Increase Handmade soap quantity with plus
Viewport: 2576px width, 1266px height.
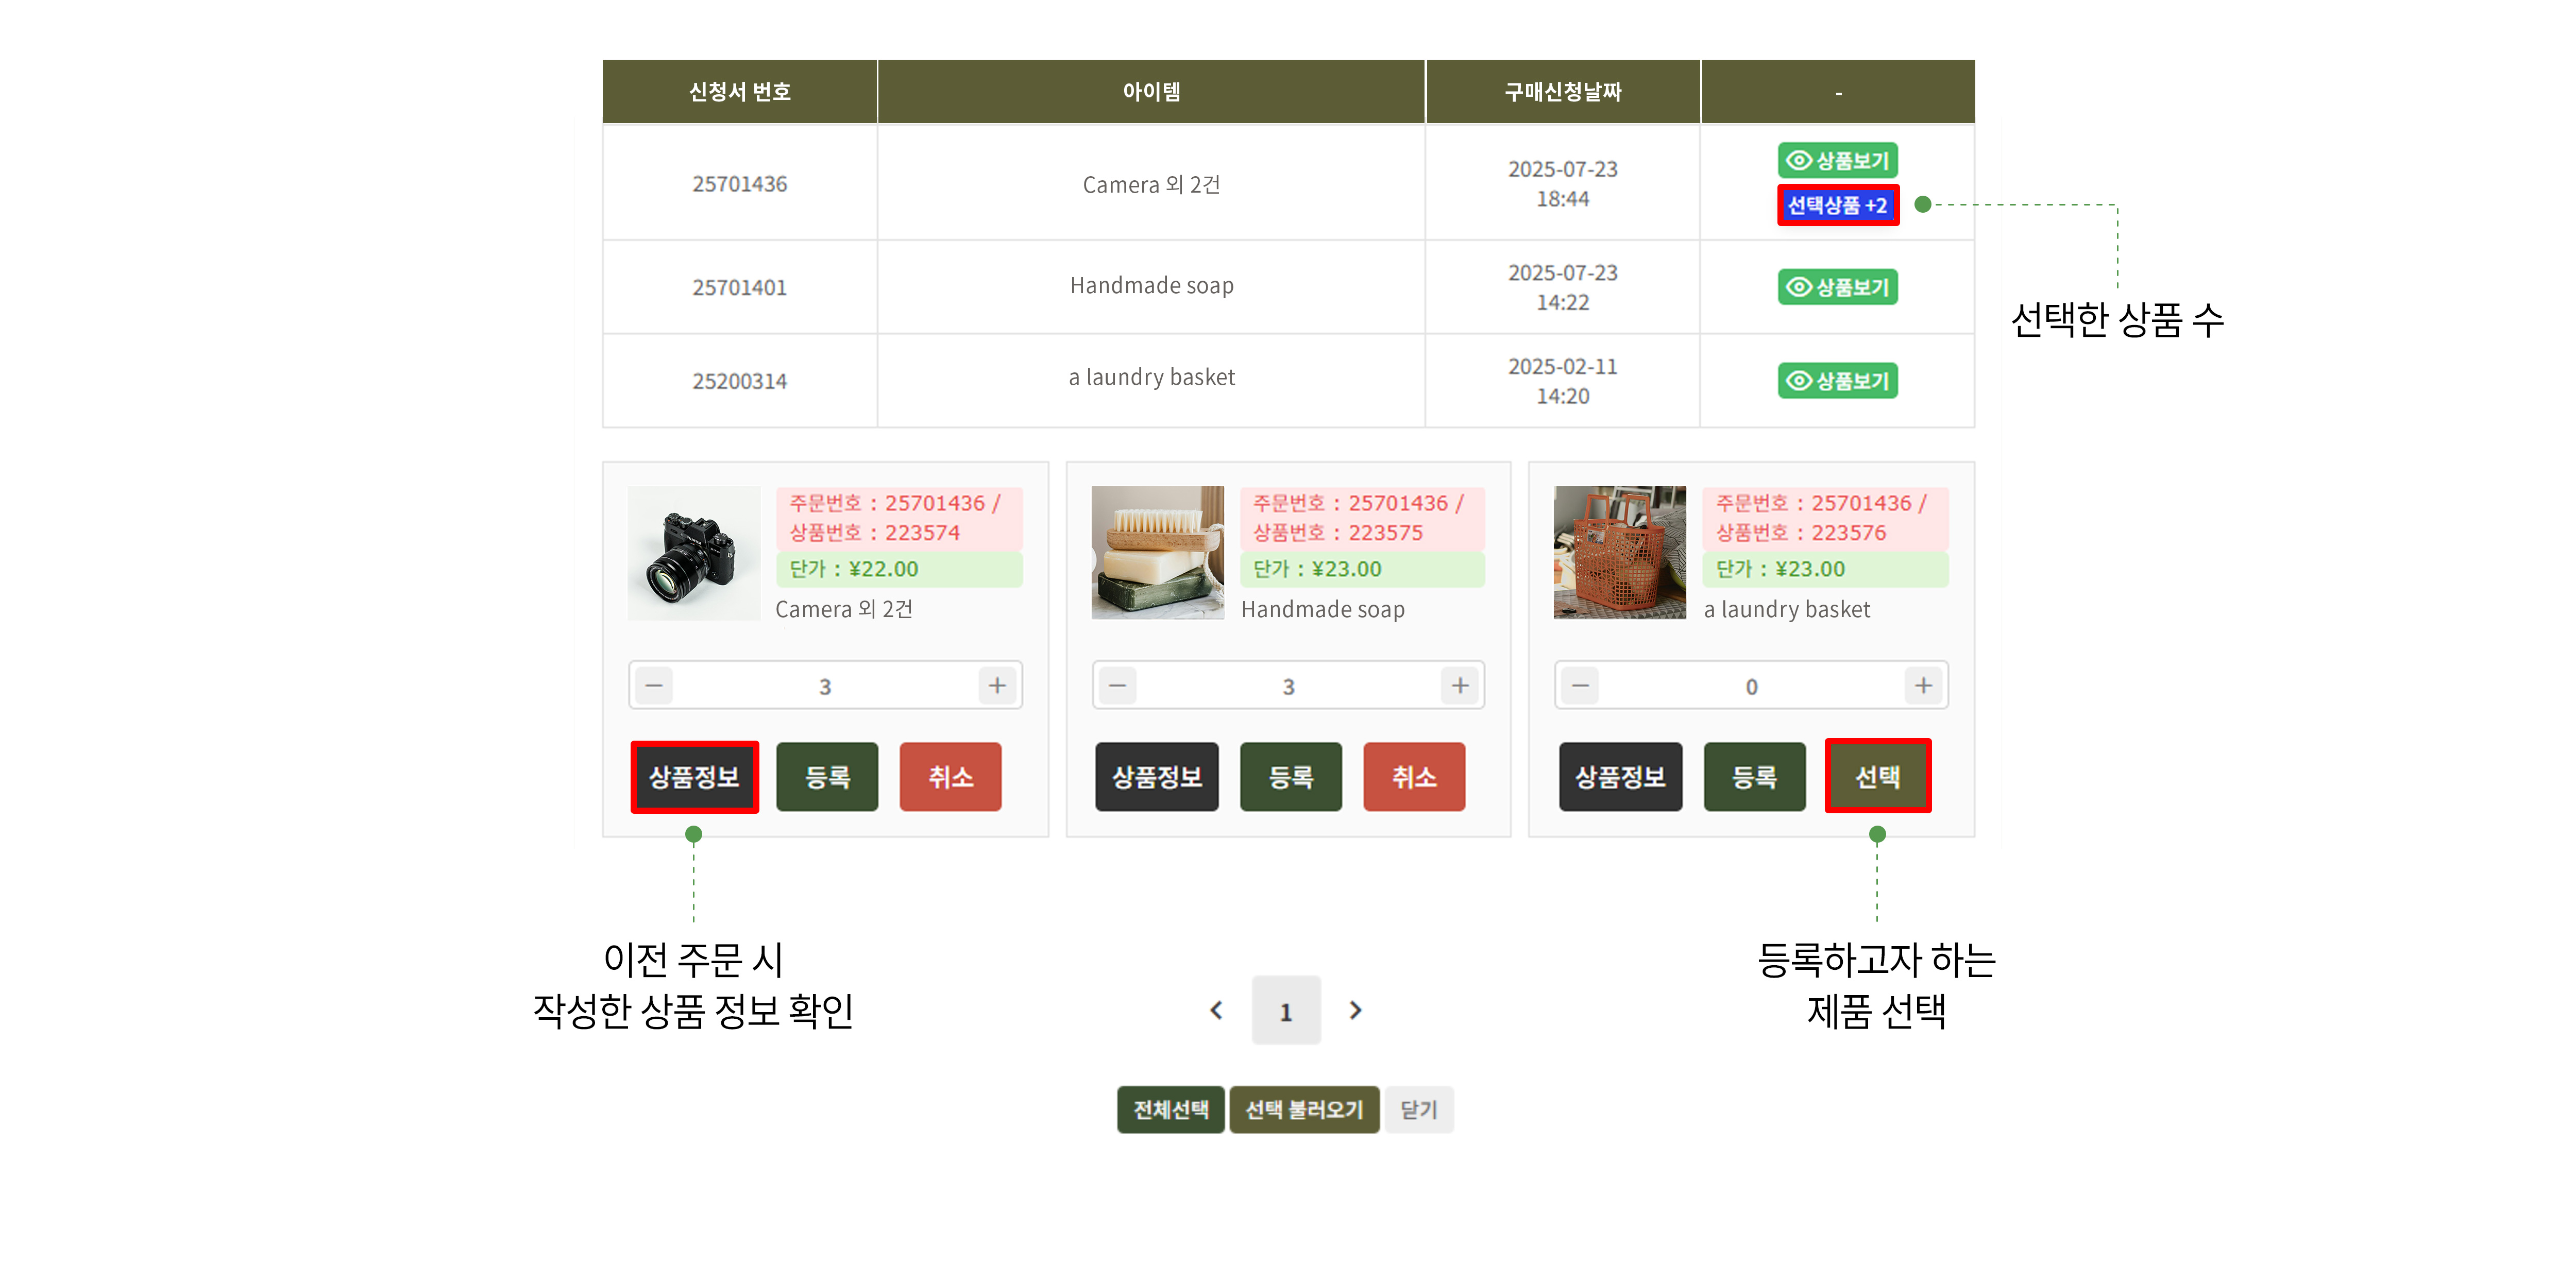click(x=1460, y=686)
